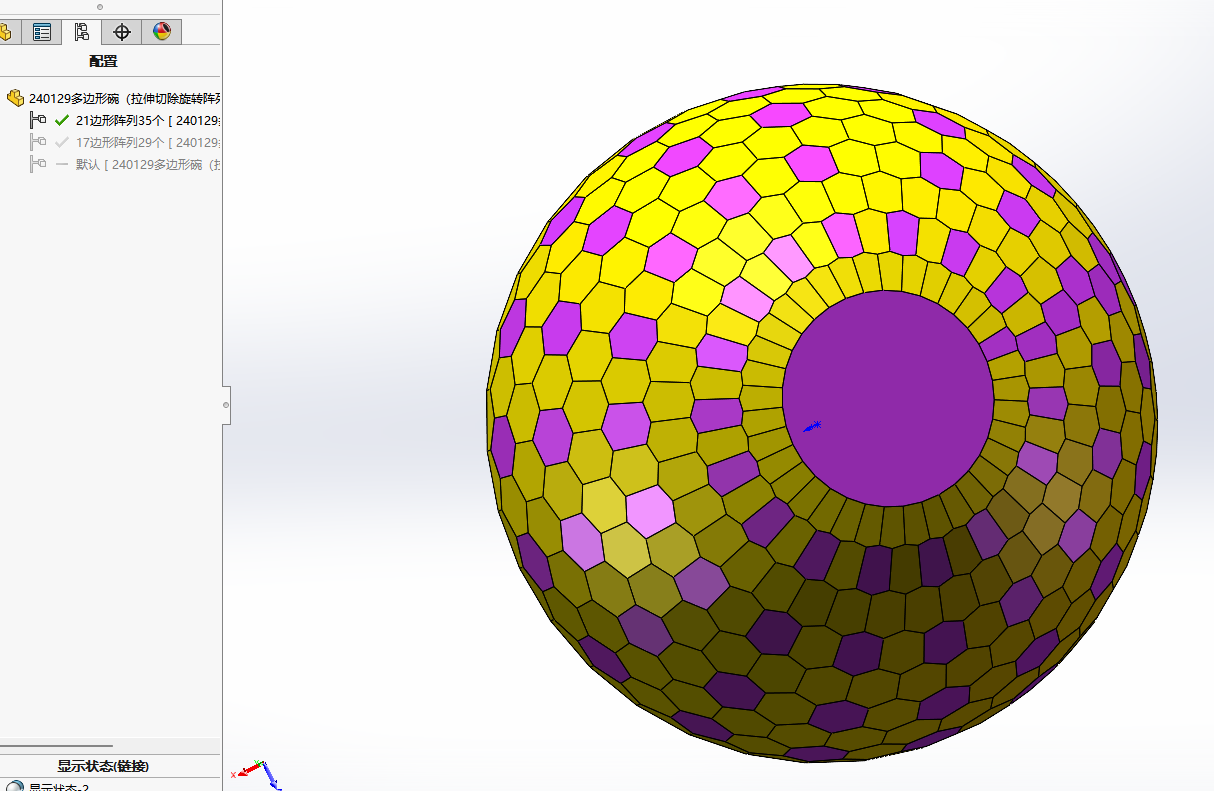Switch to the ConfigurationManager tab
Screen dimensions: 1214x791
pyautogui.click(x=81, y=32)
